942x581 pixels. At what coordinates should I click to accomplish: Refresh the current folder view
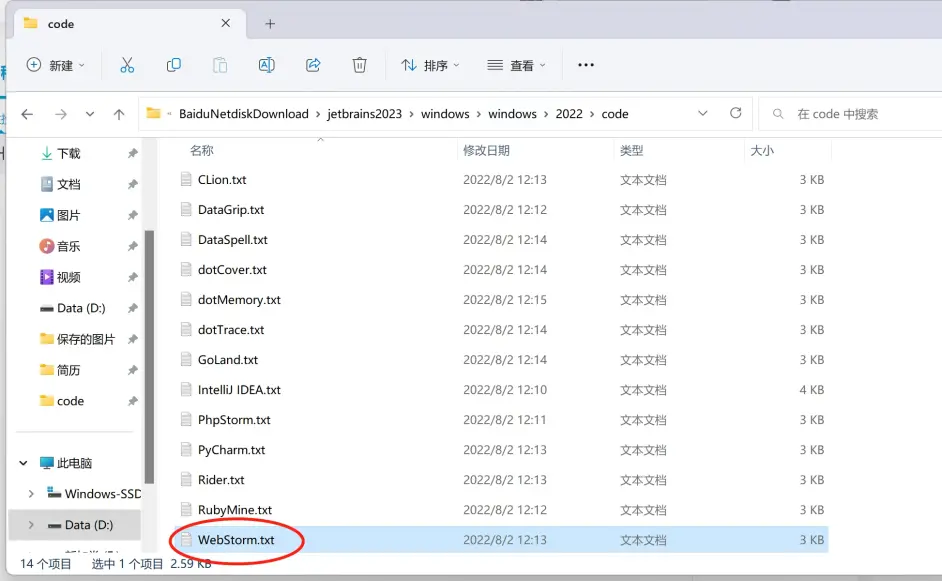735,113
